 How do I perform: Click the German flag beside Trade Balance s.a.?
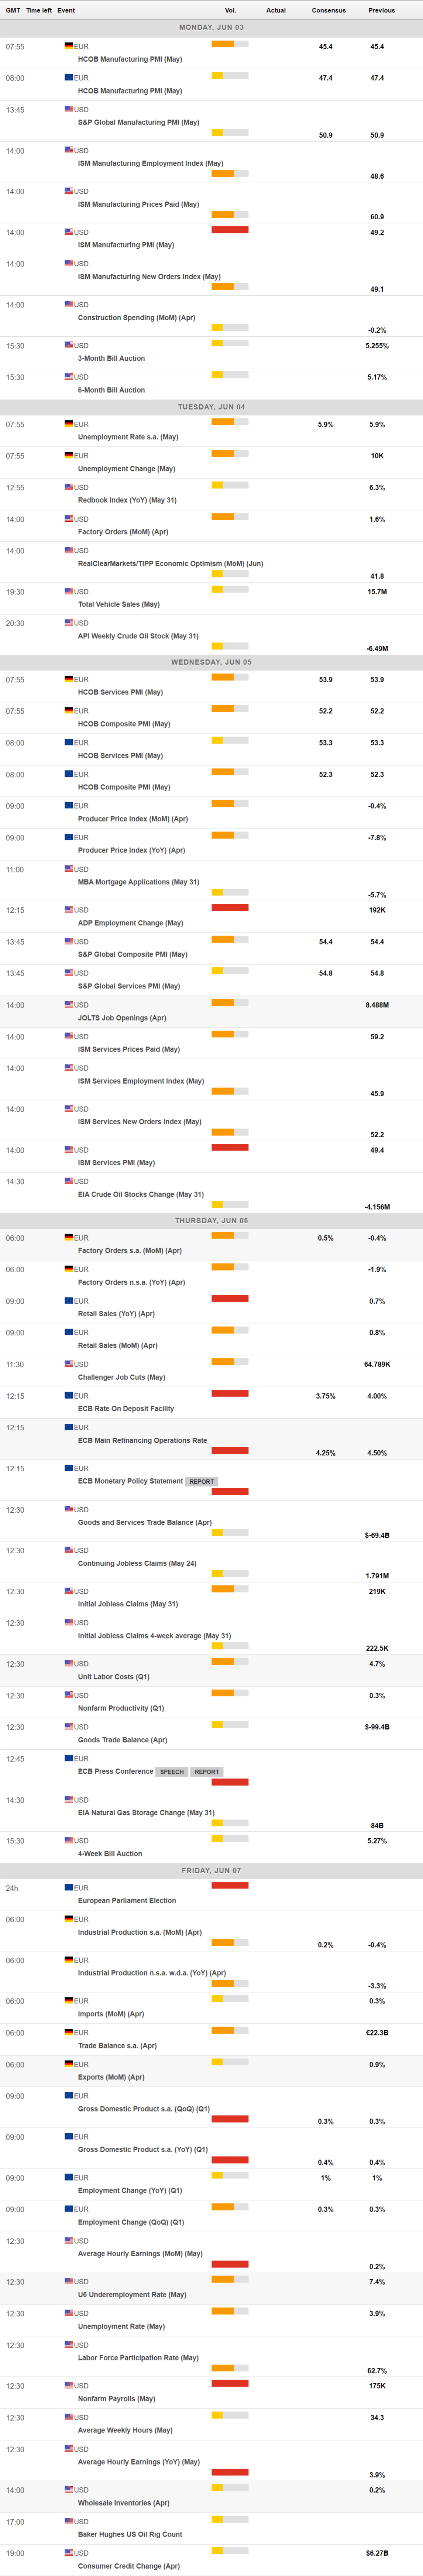coord(69,2032)
